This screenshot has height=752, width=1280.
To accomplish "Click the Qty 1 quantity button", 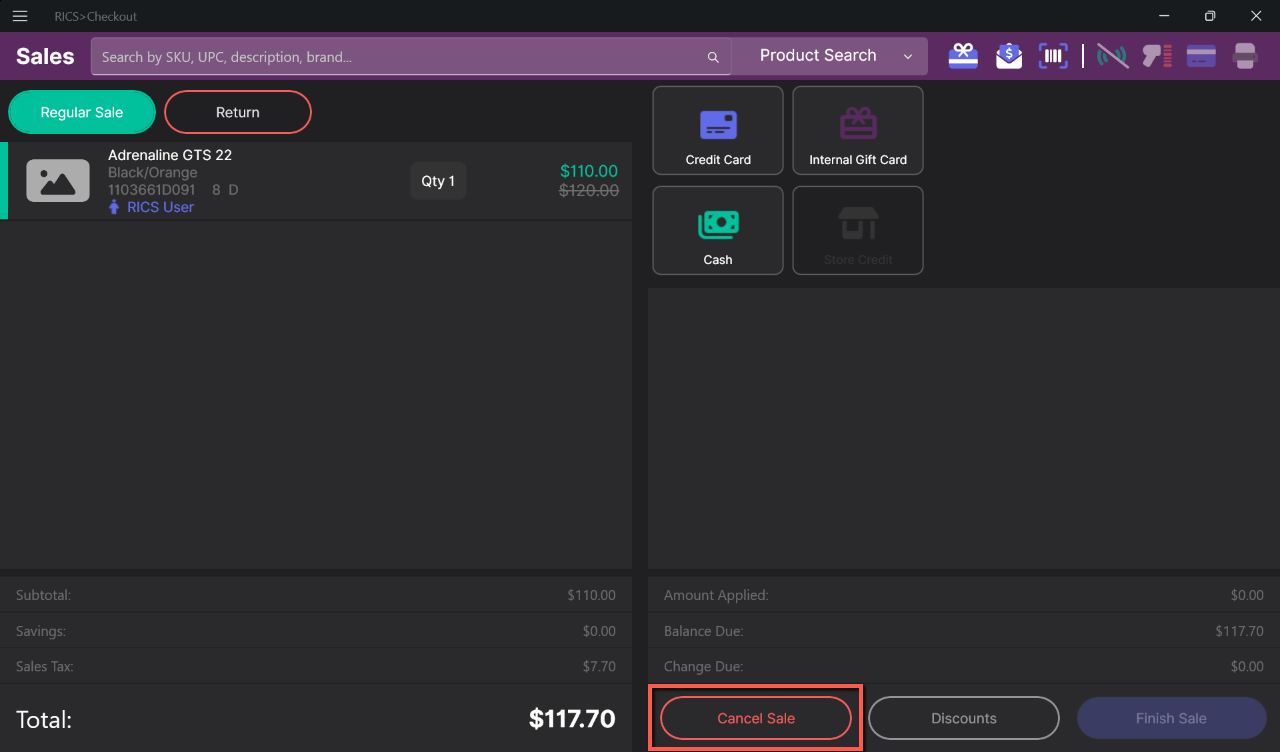I will (438, 181).
